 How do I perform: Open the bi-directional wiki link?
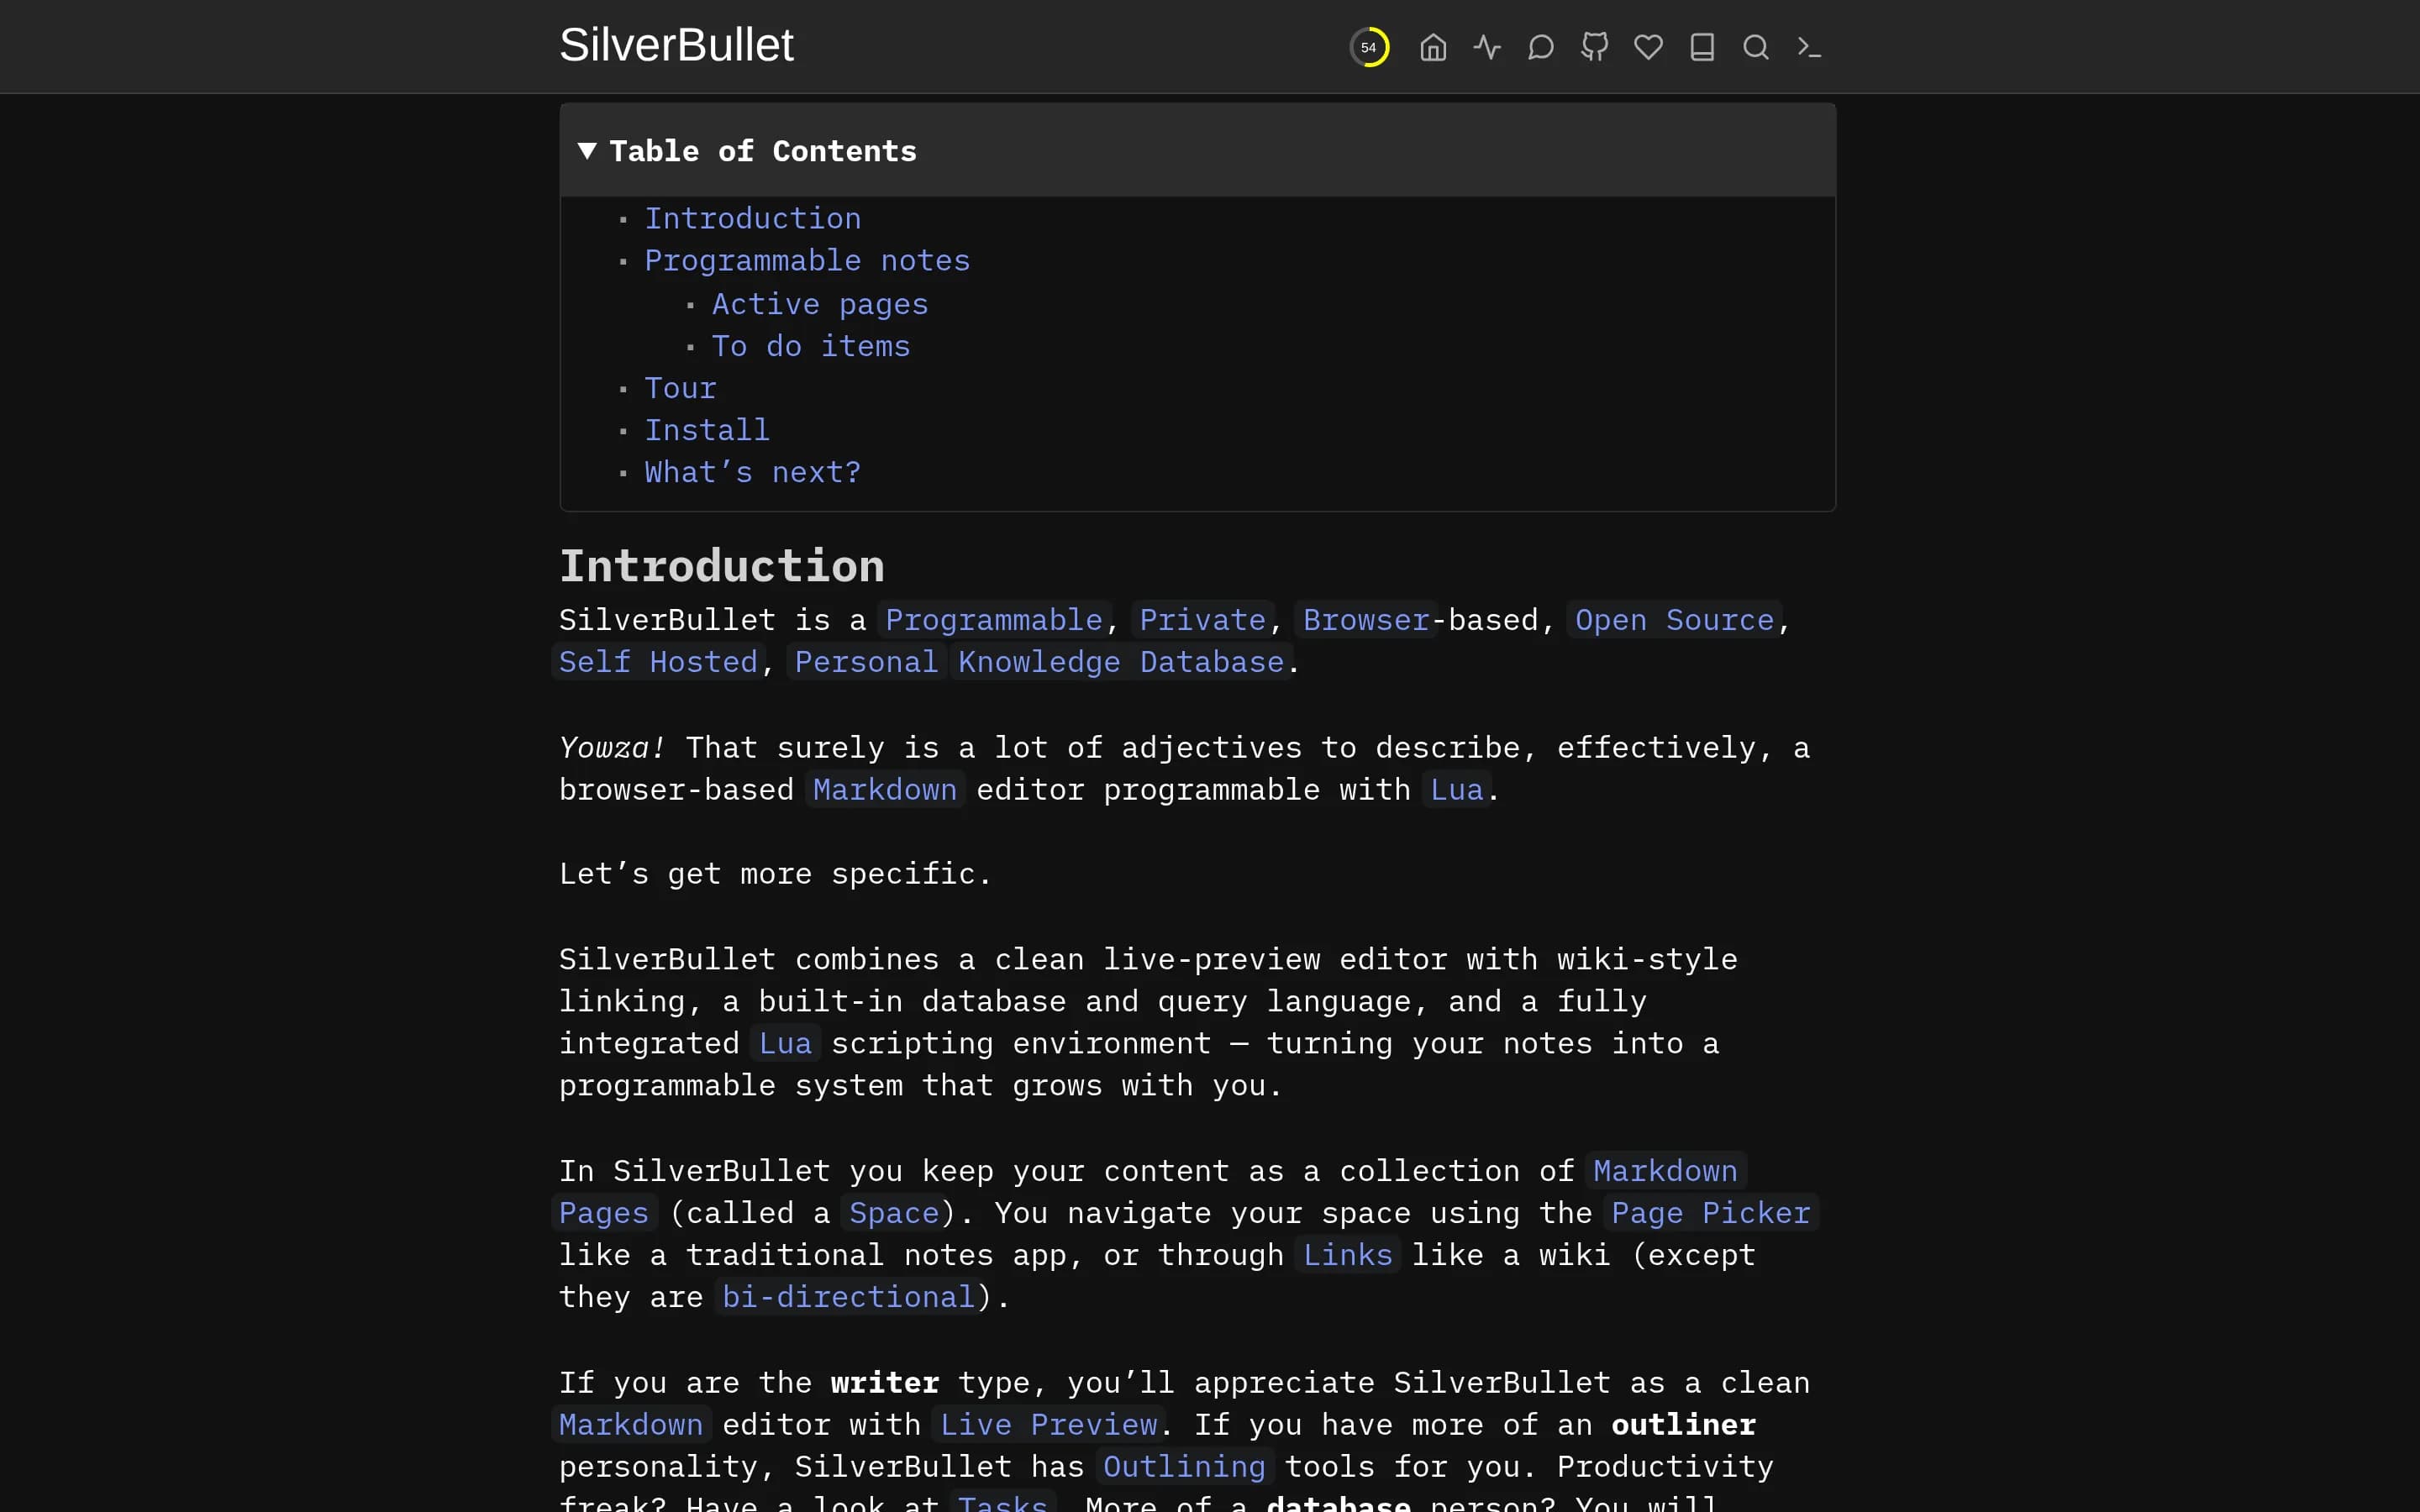tap(848, 1297)
